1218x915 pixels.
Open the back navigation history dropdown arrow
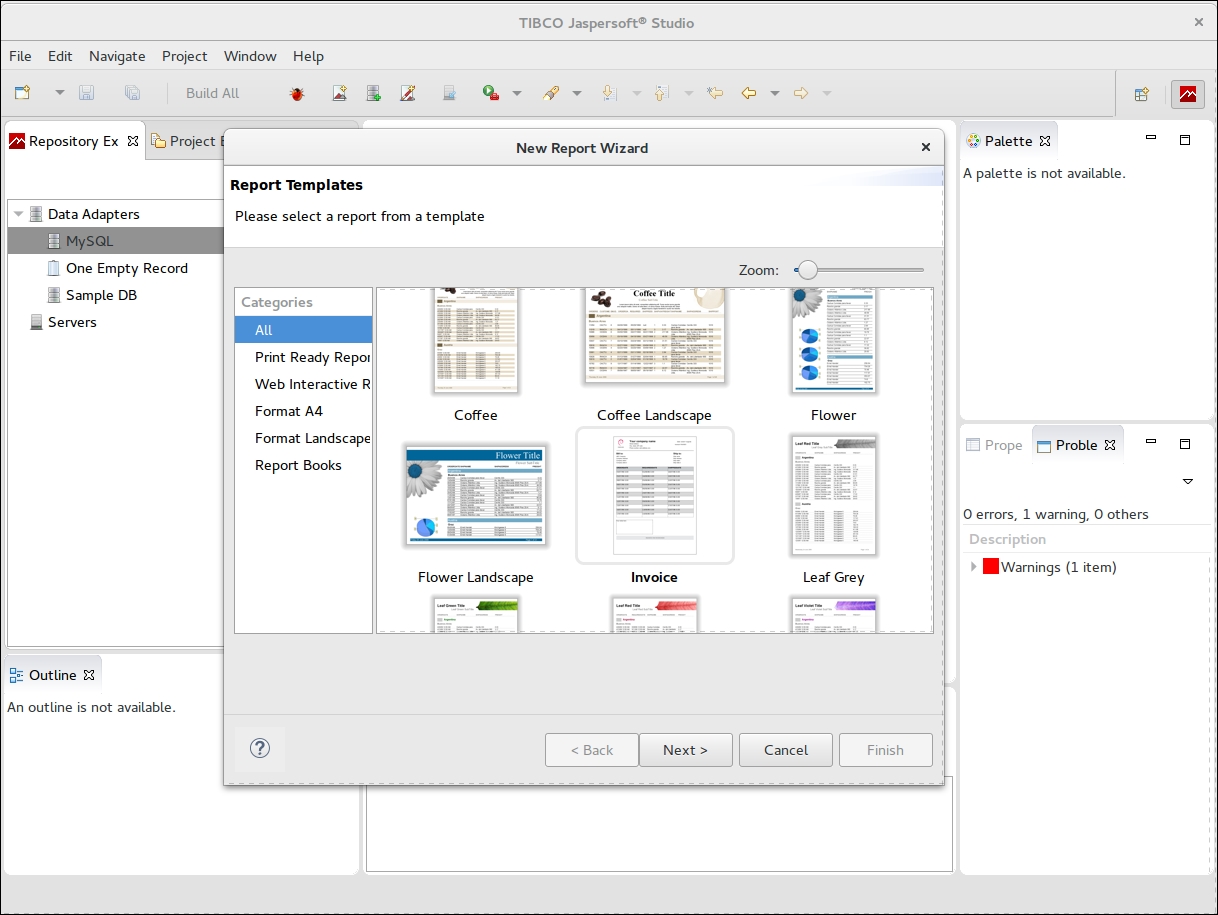click(x=775, y=93)
